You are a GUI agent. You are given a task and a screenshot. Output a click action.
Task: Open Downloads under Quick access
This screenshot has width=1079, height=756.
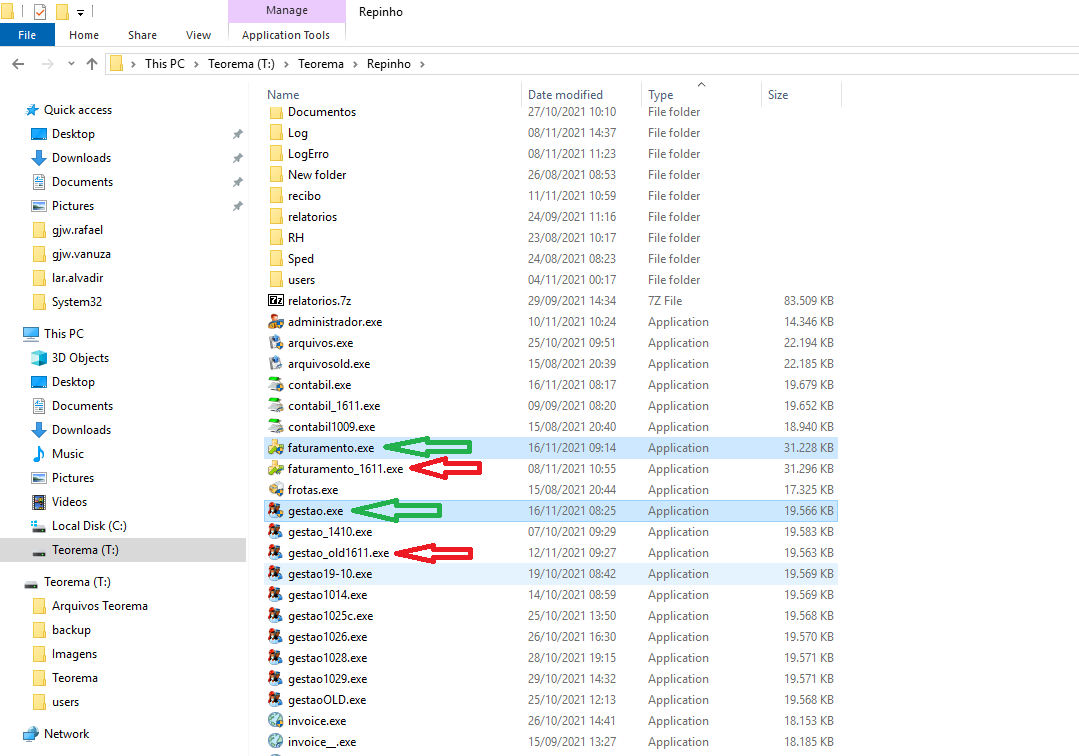tap(81, 158)
